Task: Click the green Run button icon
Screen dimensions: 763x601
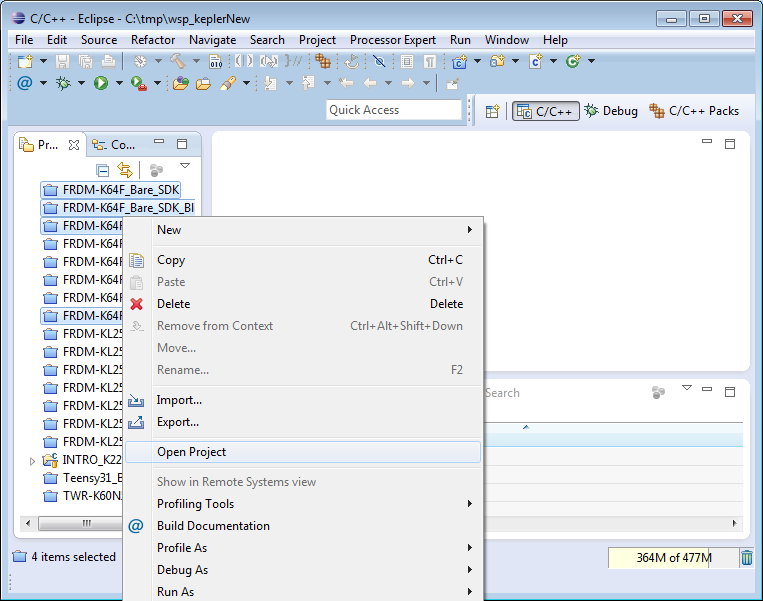Action: [101, 84]
